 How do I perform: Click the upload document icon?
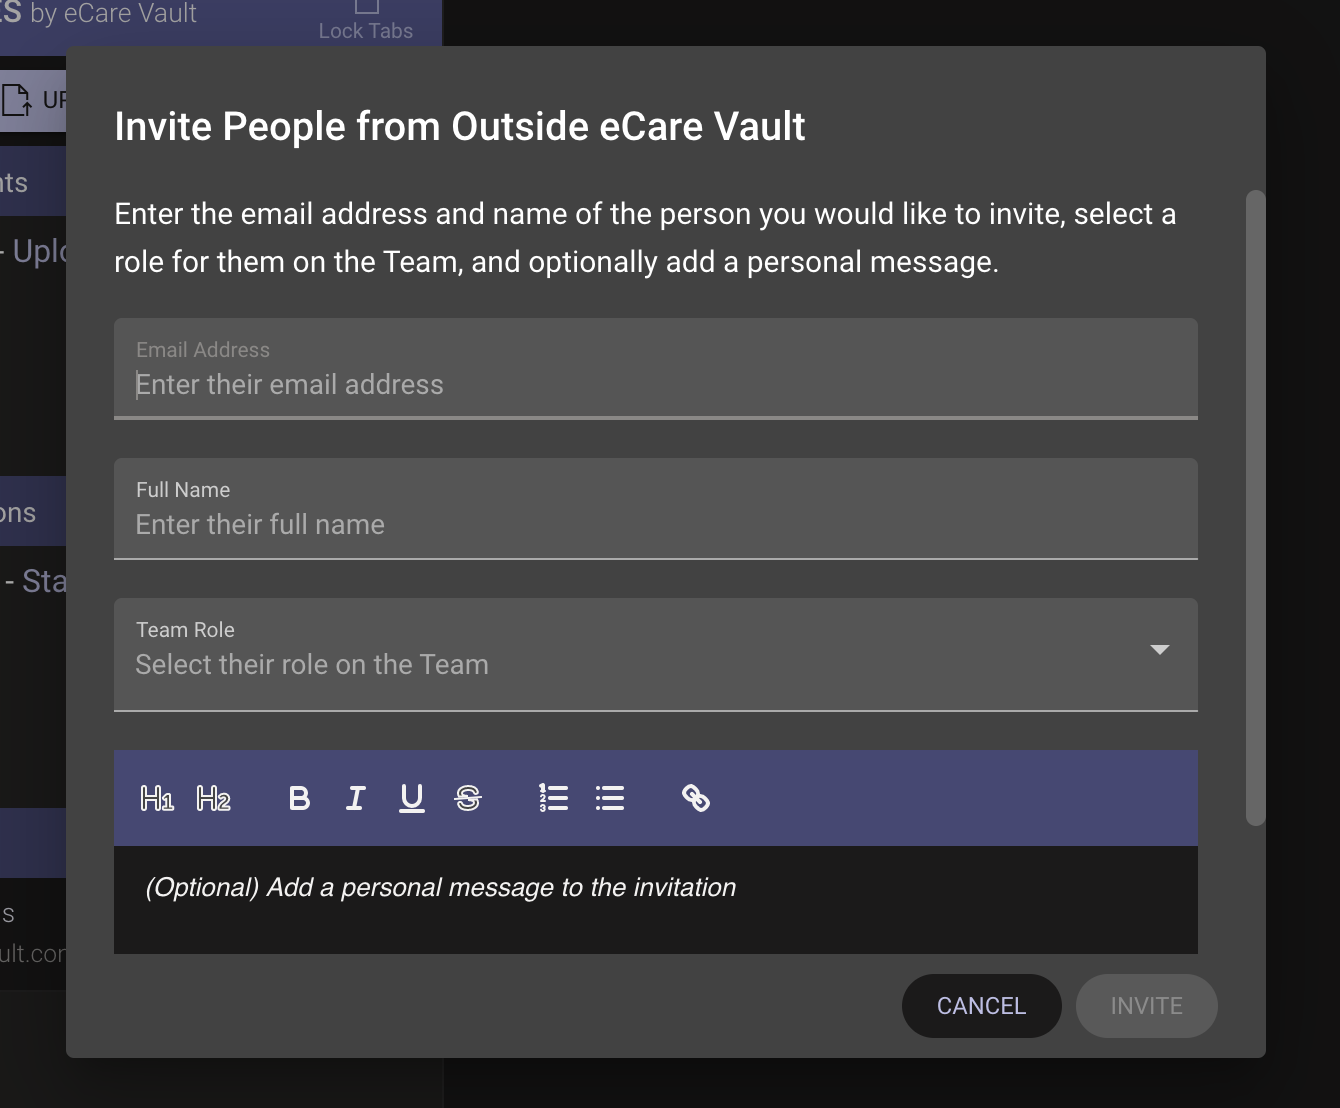click(x=17, y=100)
